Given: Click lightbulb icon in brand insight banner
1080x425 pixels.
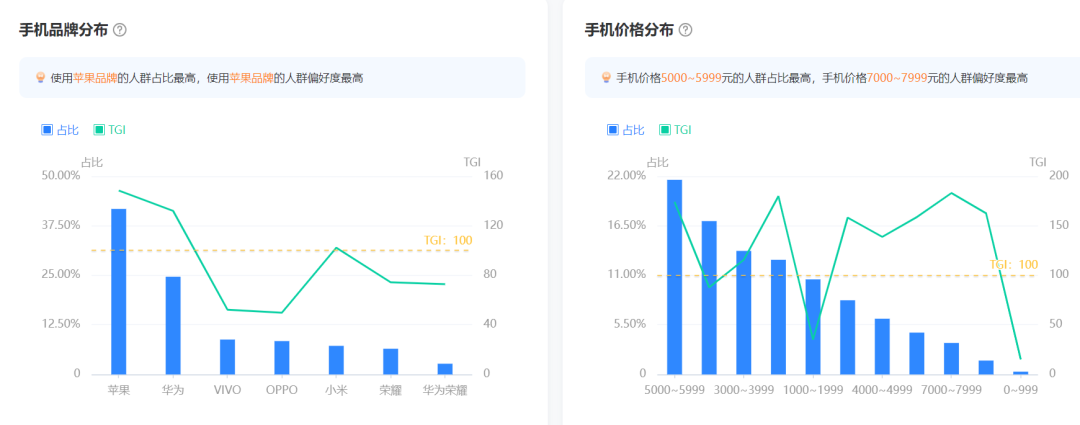Looking at the screenshot, I should coord(41,78).
